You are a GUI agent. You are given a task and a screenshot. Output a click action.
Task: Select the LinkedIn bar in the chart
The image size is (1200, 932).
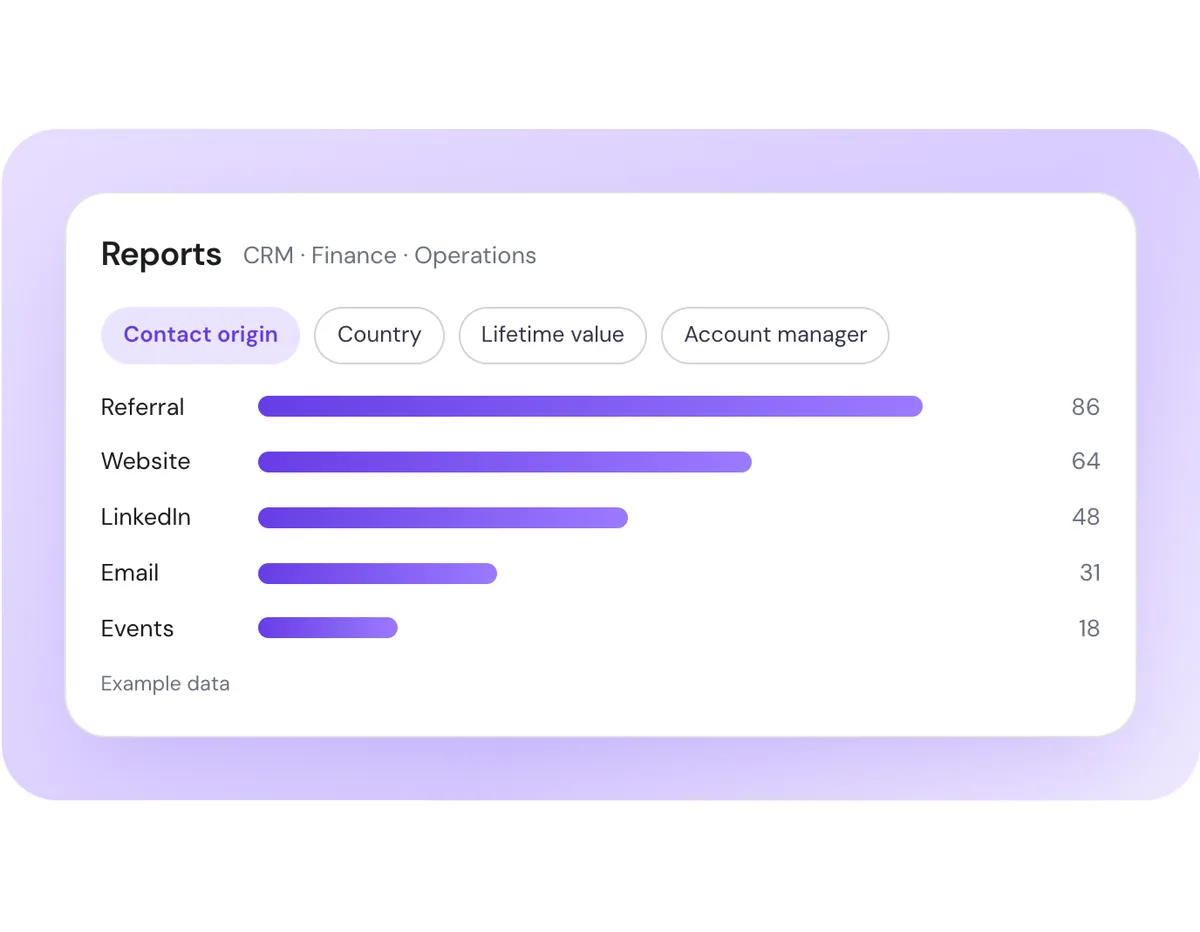[443, 518]
